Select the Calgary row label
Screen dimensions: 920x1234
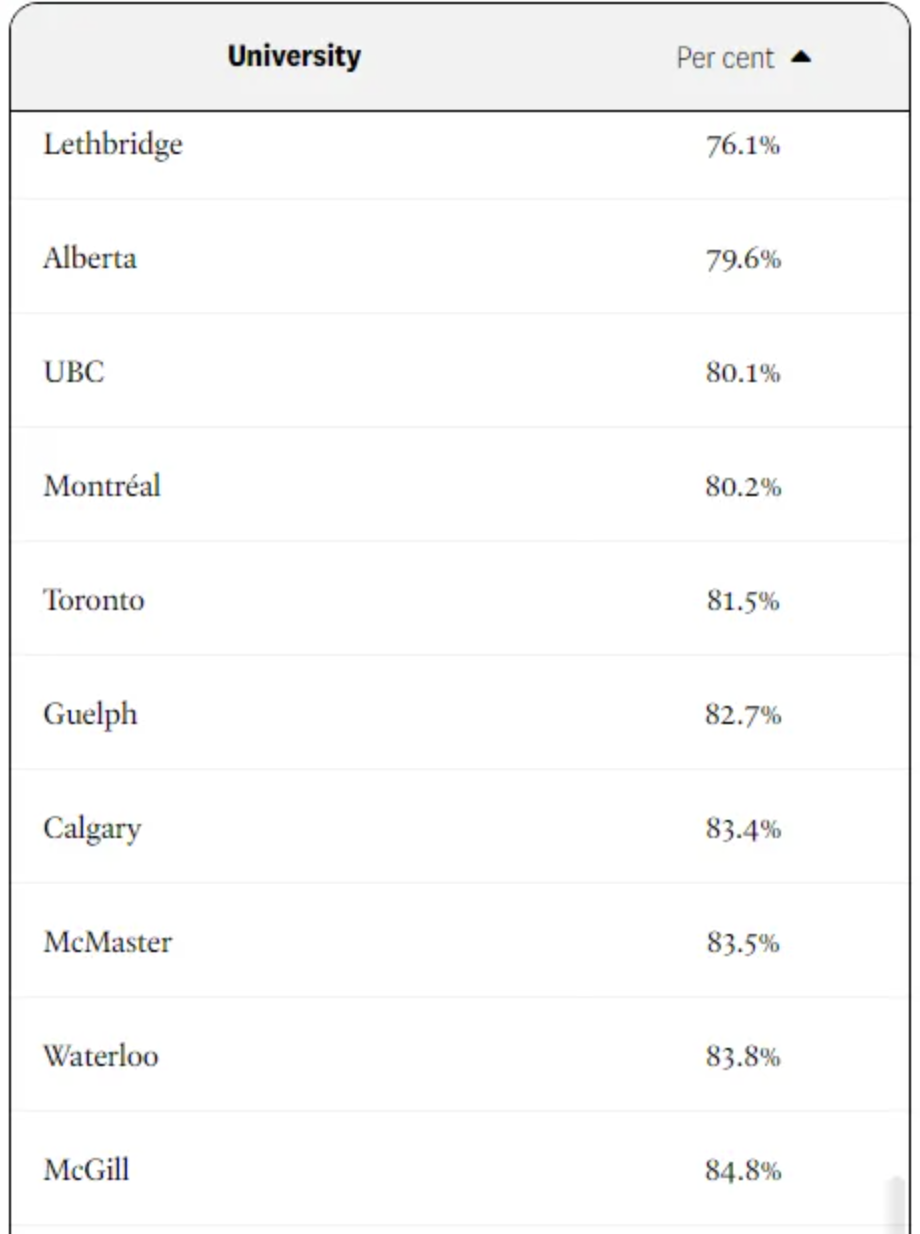click(x=92, y=830)
